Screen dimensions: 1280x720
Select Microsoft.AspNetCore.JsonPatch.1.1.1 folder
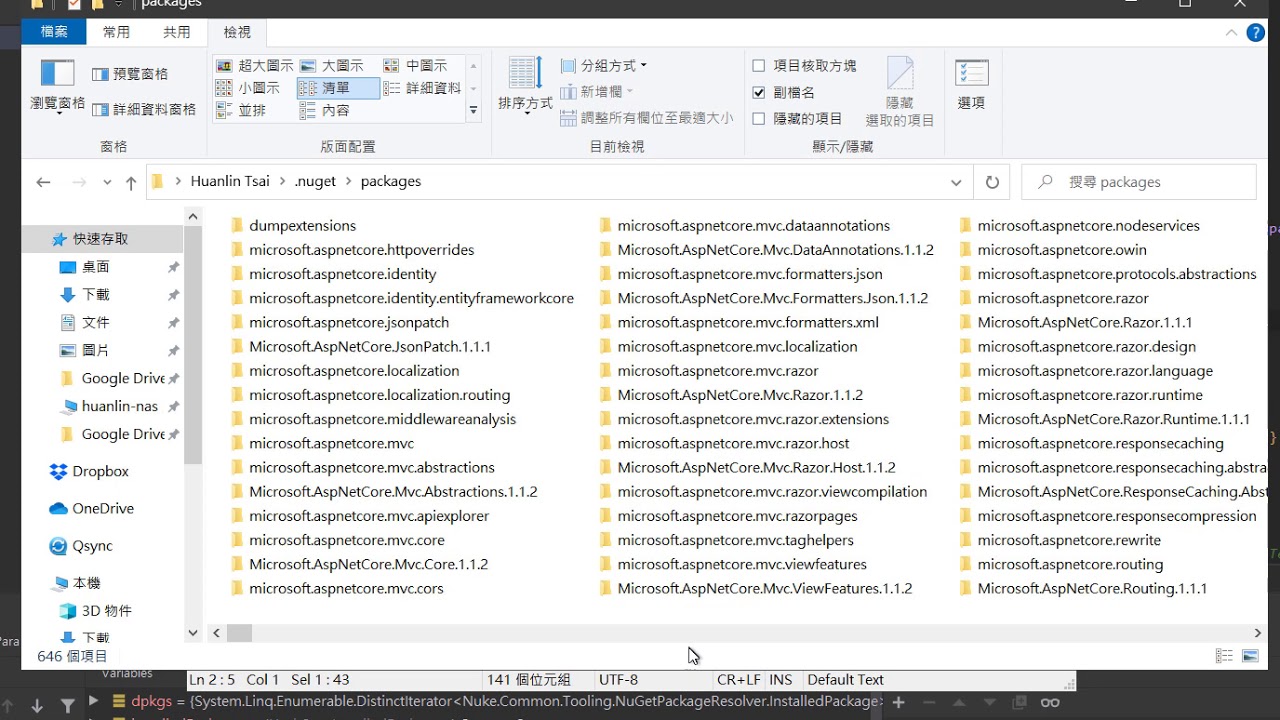click(360, 347)
